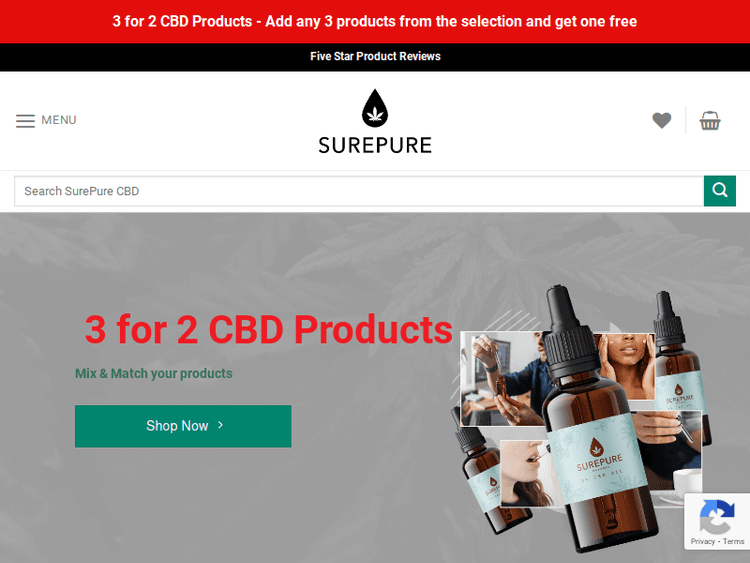Click photo of man holding dropper bottle
Screen dimensions: 750x563
tap(502, 378)
